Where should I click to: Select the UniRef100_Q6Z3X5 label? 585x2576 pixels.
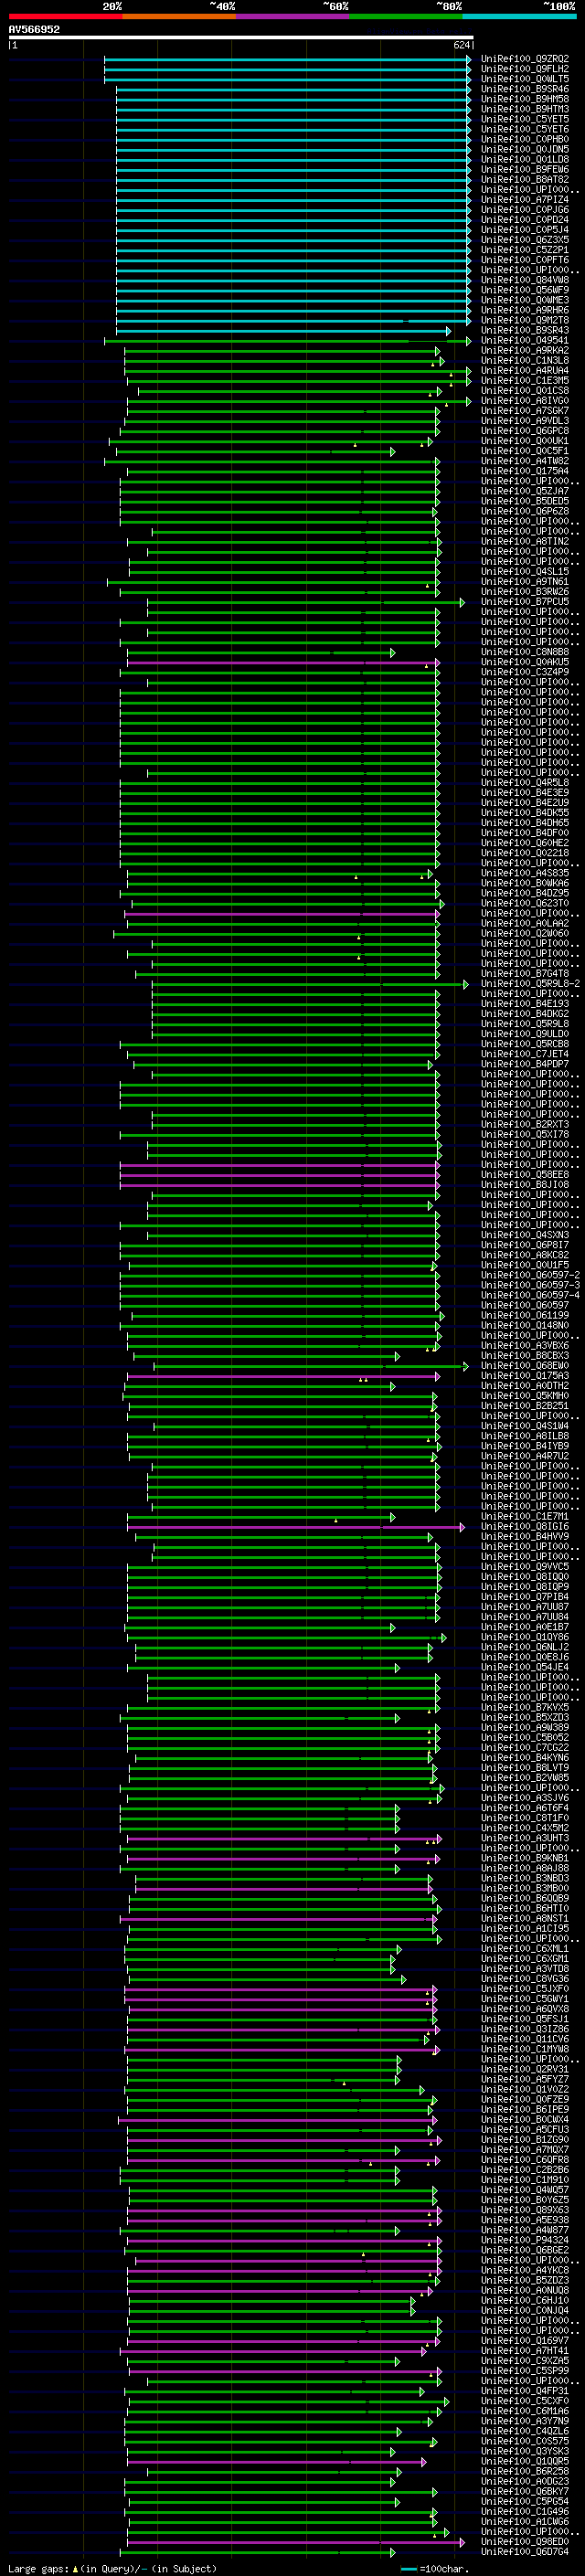[x=525, y=239]
